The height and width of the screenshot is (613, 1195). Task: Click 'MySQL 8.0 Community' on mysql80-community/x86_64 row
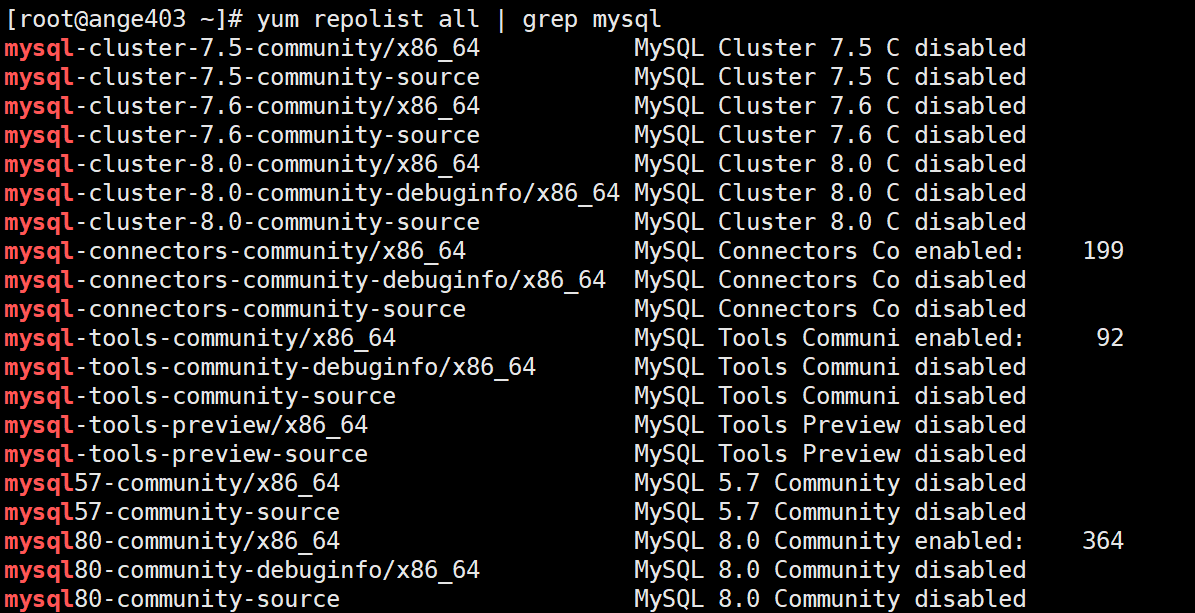767,541
